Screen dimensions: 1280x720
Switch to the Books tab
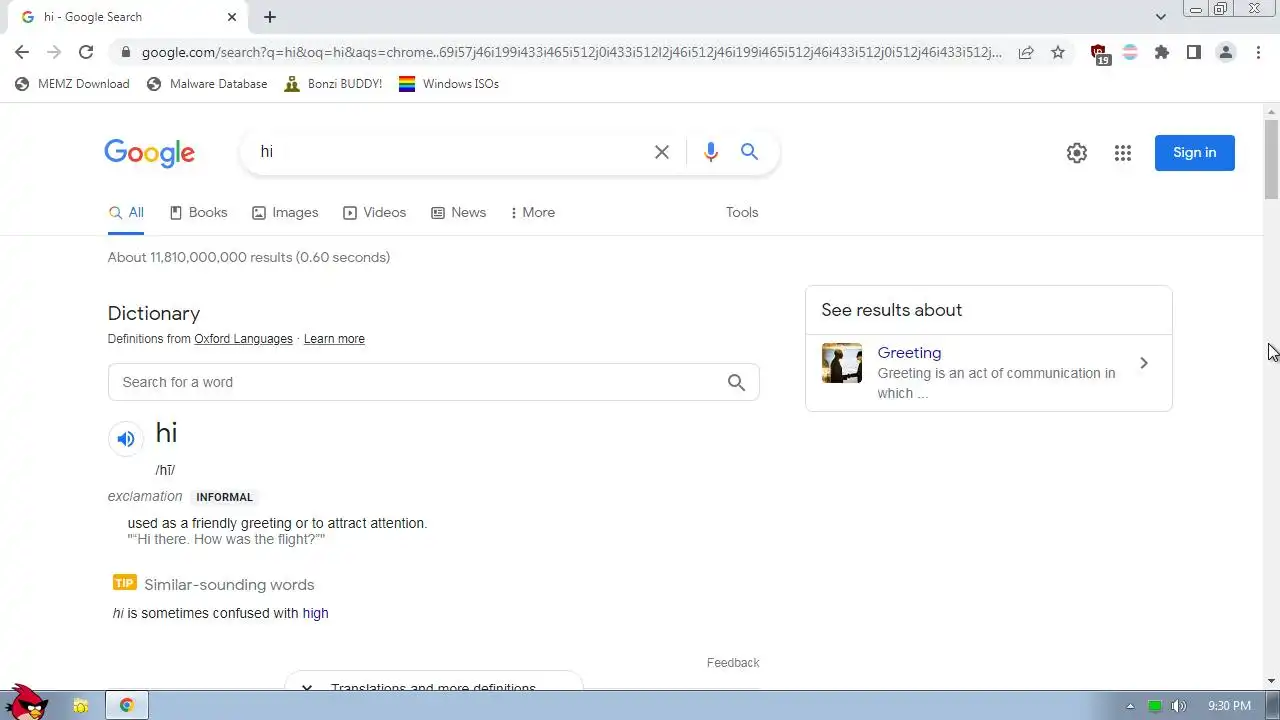[x=198, y=213]
